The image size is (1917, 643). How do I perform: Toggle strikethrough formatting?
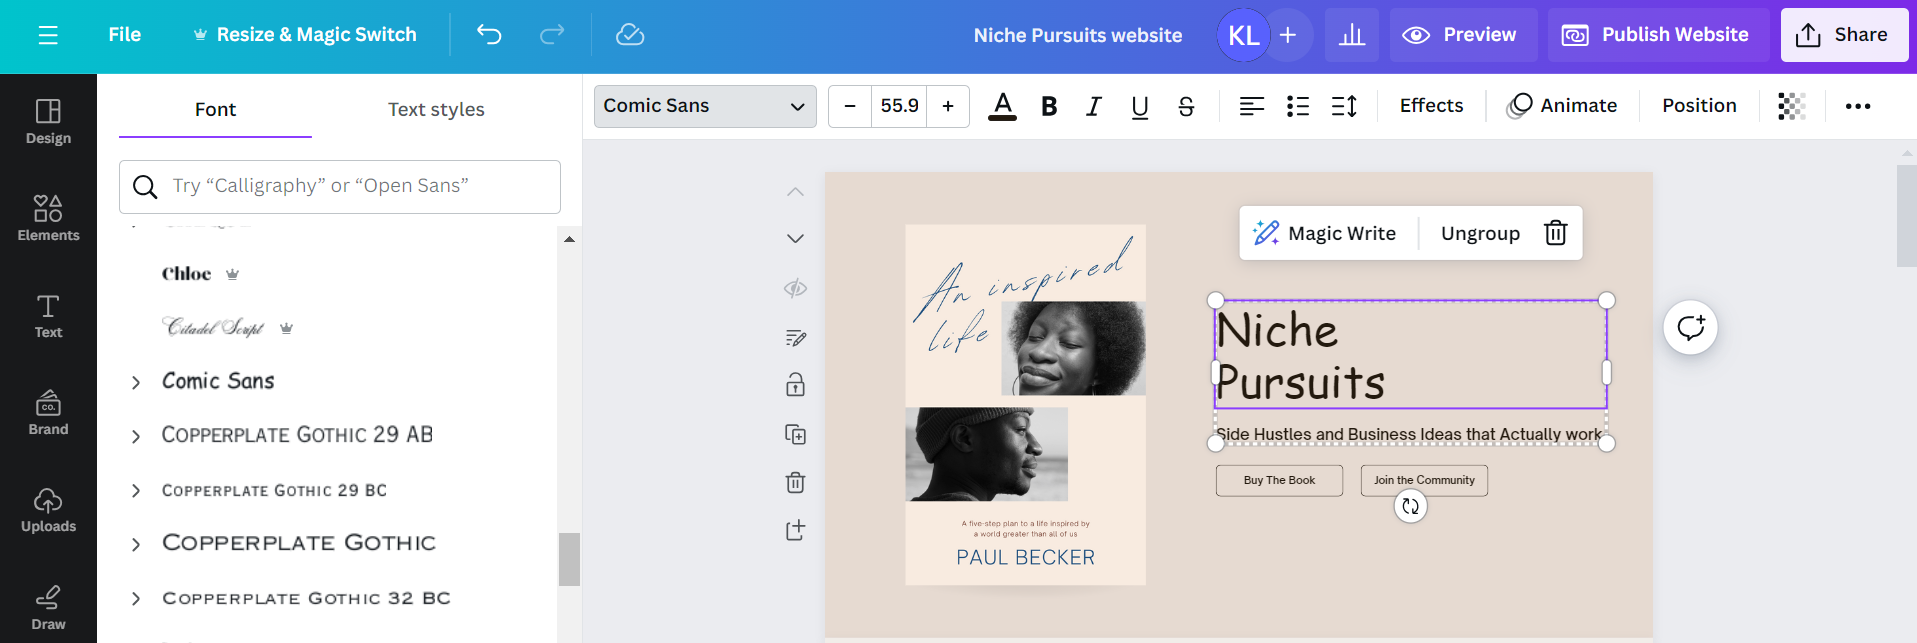coord(1186,106)
